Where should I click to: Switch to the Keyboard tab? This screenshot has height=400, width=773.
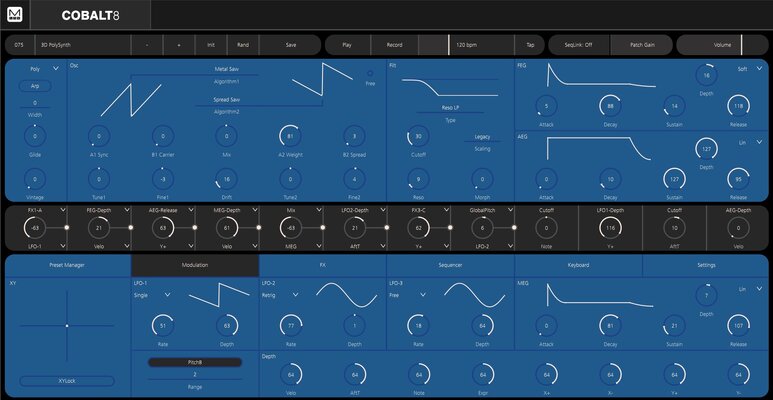[578, 265]
